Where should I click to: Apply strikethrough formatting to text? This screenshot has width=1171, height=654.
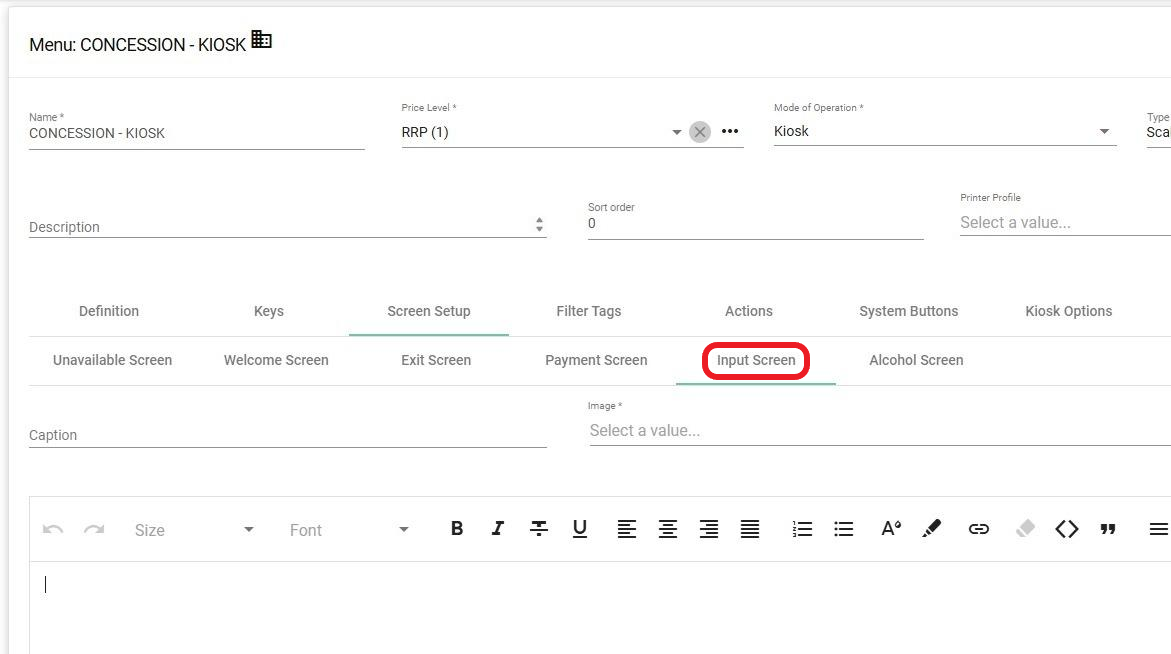tap(539, 529)
